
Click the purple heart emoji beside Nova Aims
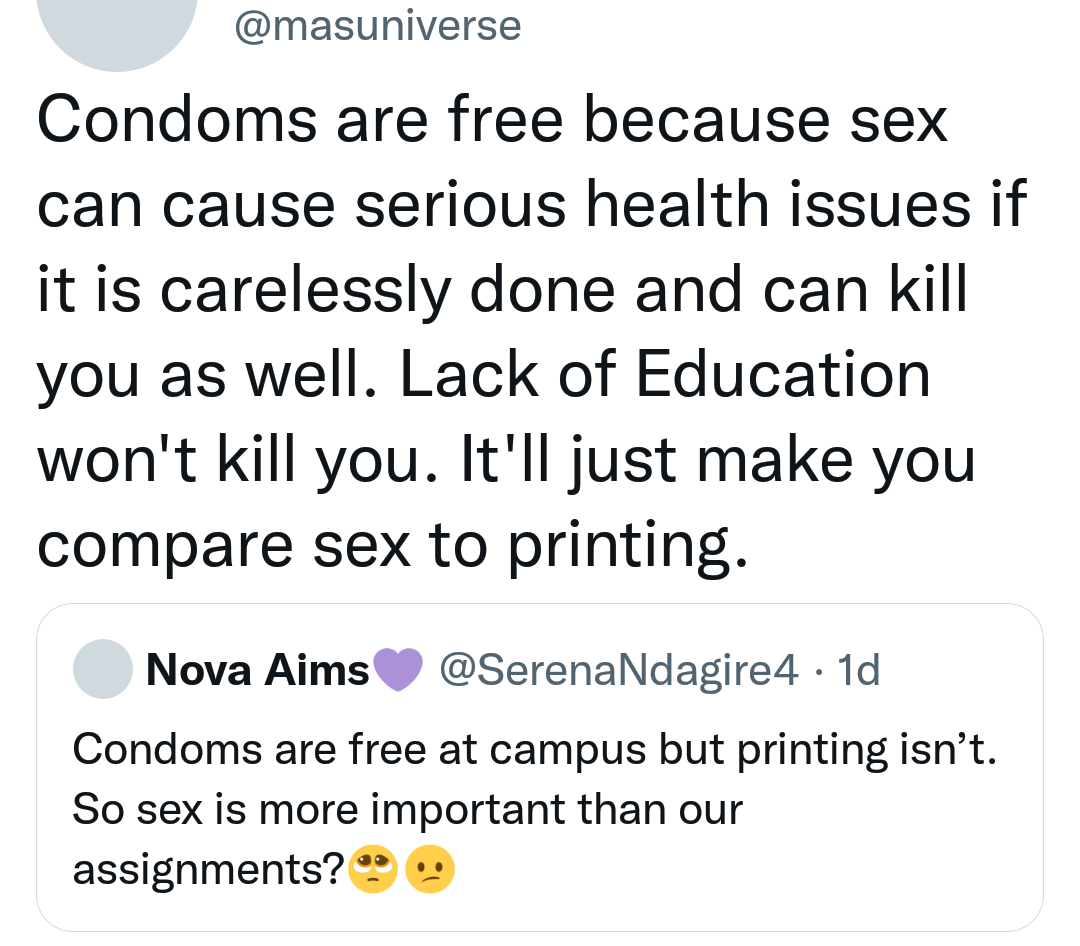397,670
